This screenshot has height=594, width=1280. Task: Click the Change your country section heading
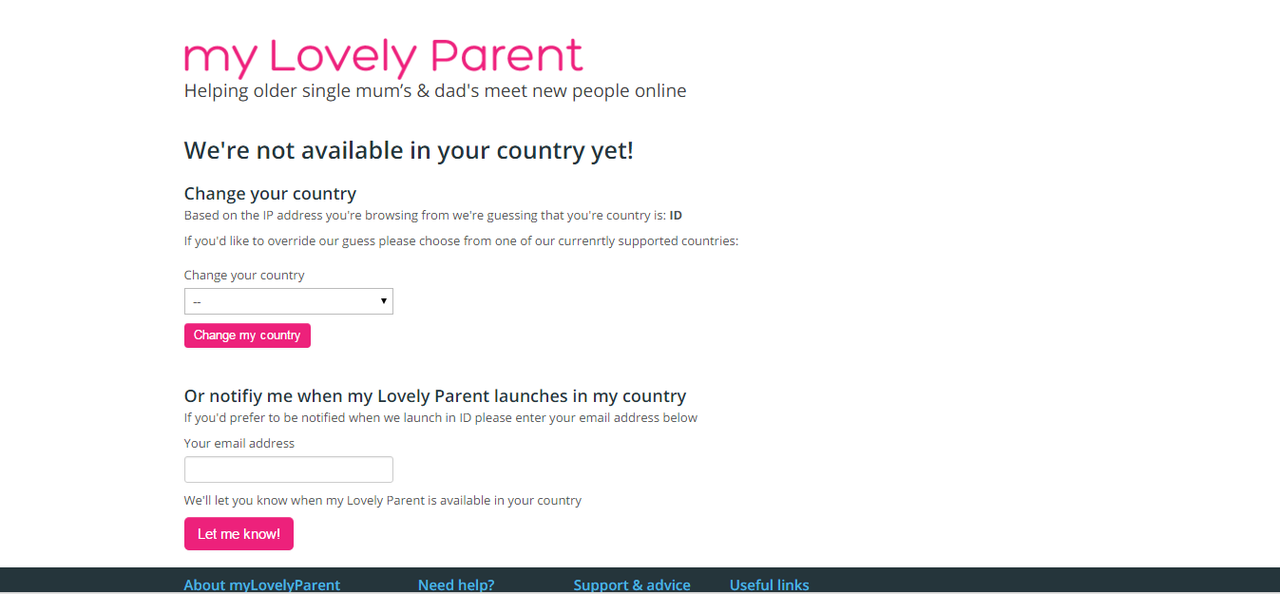270,193
